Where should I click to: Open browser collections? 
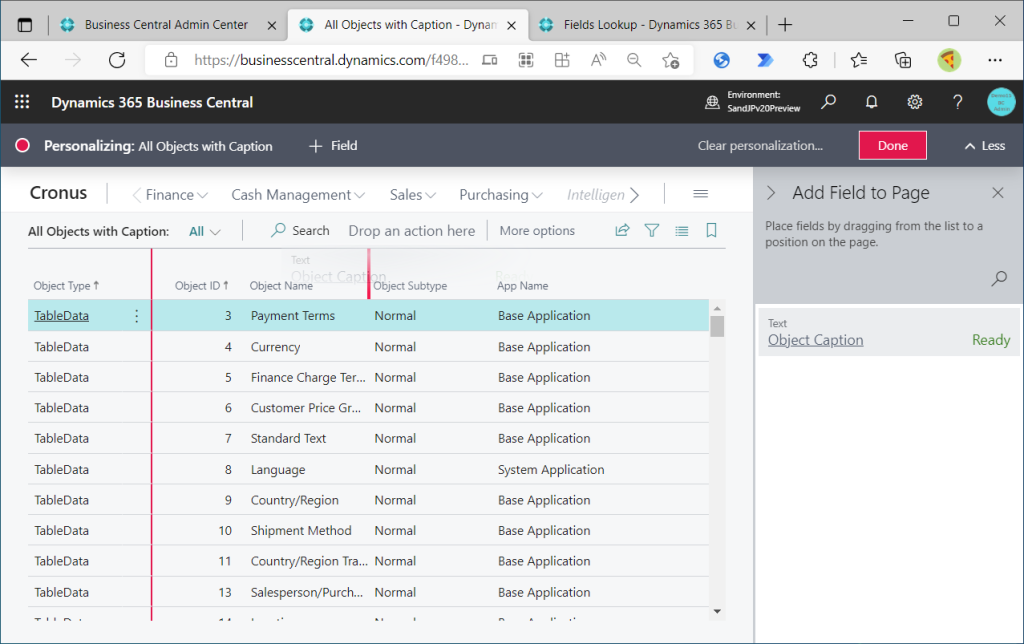pos(903,60)
